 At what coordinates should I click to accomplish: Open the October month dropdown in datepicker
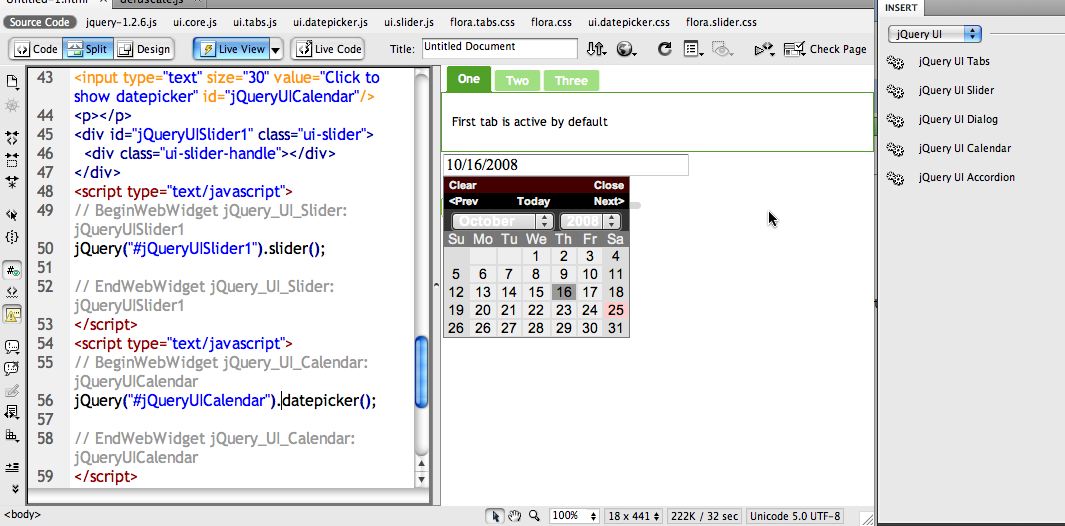[x=501, y=221]
